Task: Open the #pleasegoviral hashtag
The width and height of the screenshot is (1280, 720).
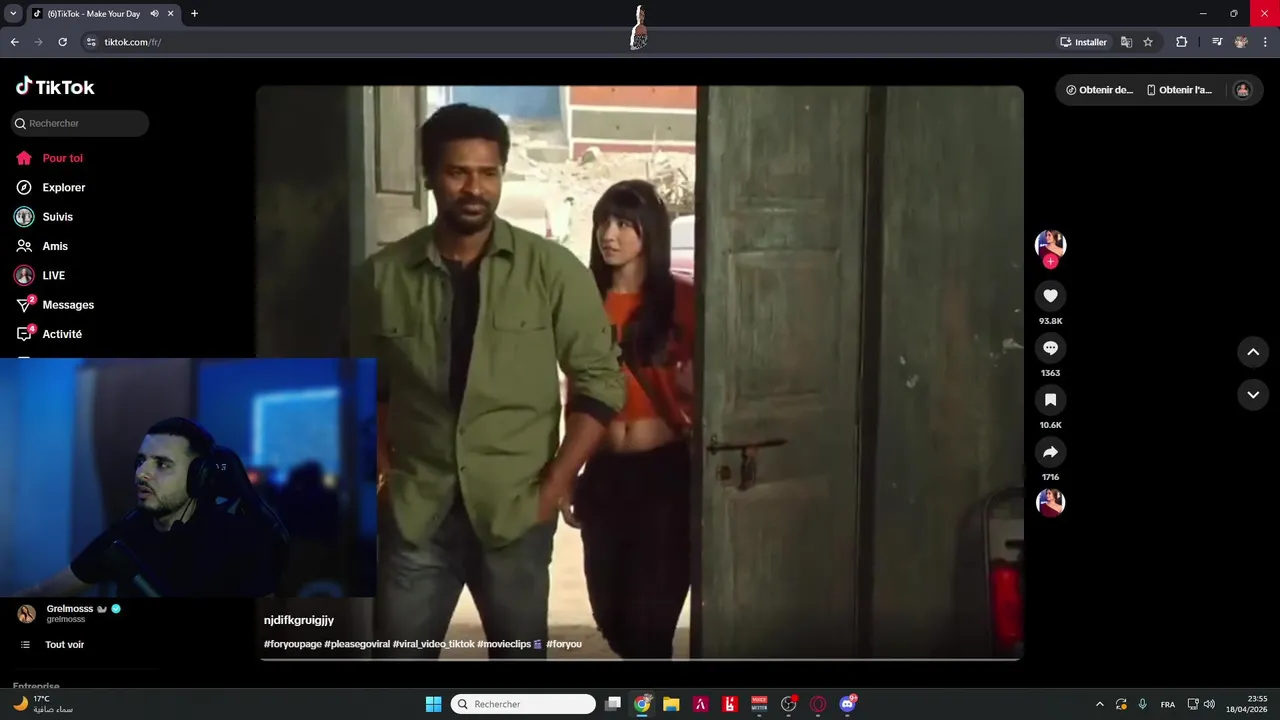Action: [357, 644]
